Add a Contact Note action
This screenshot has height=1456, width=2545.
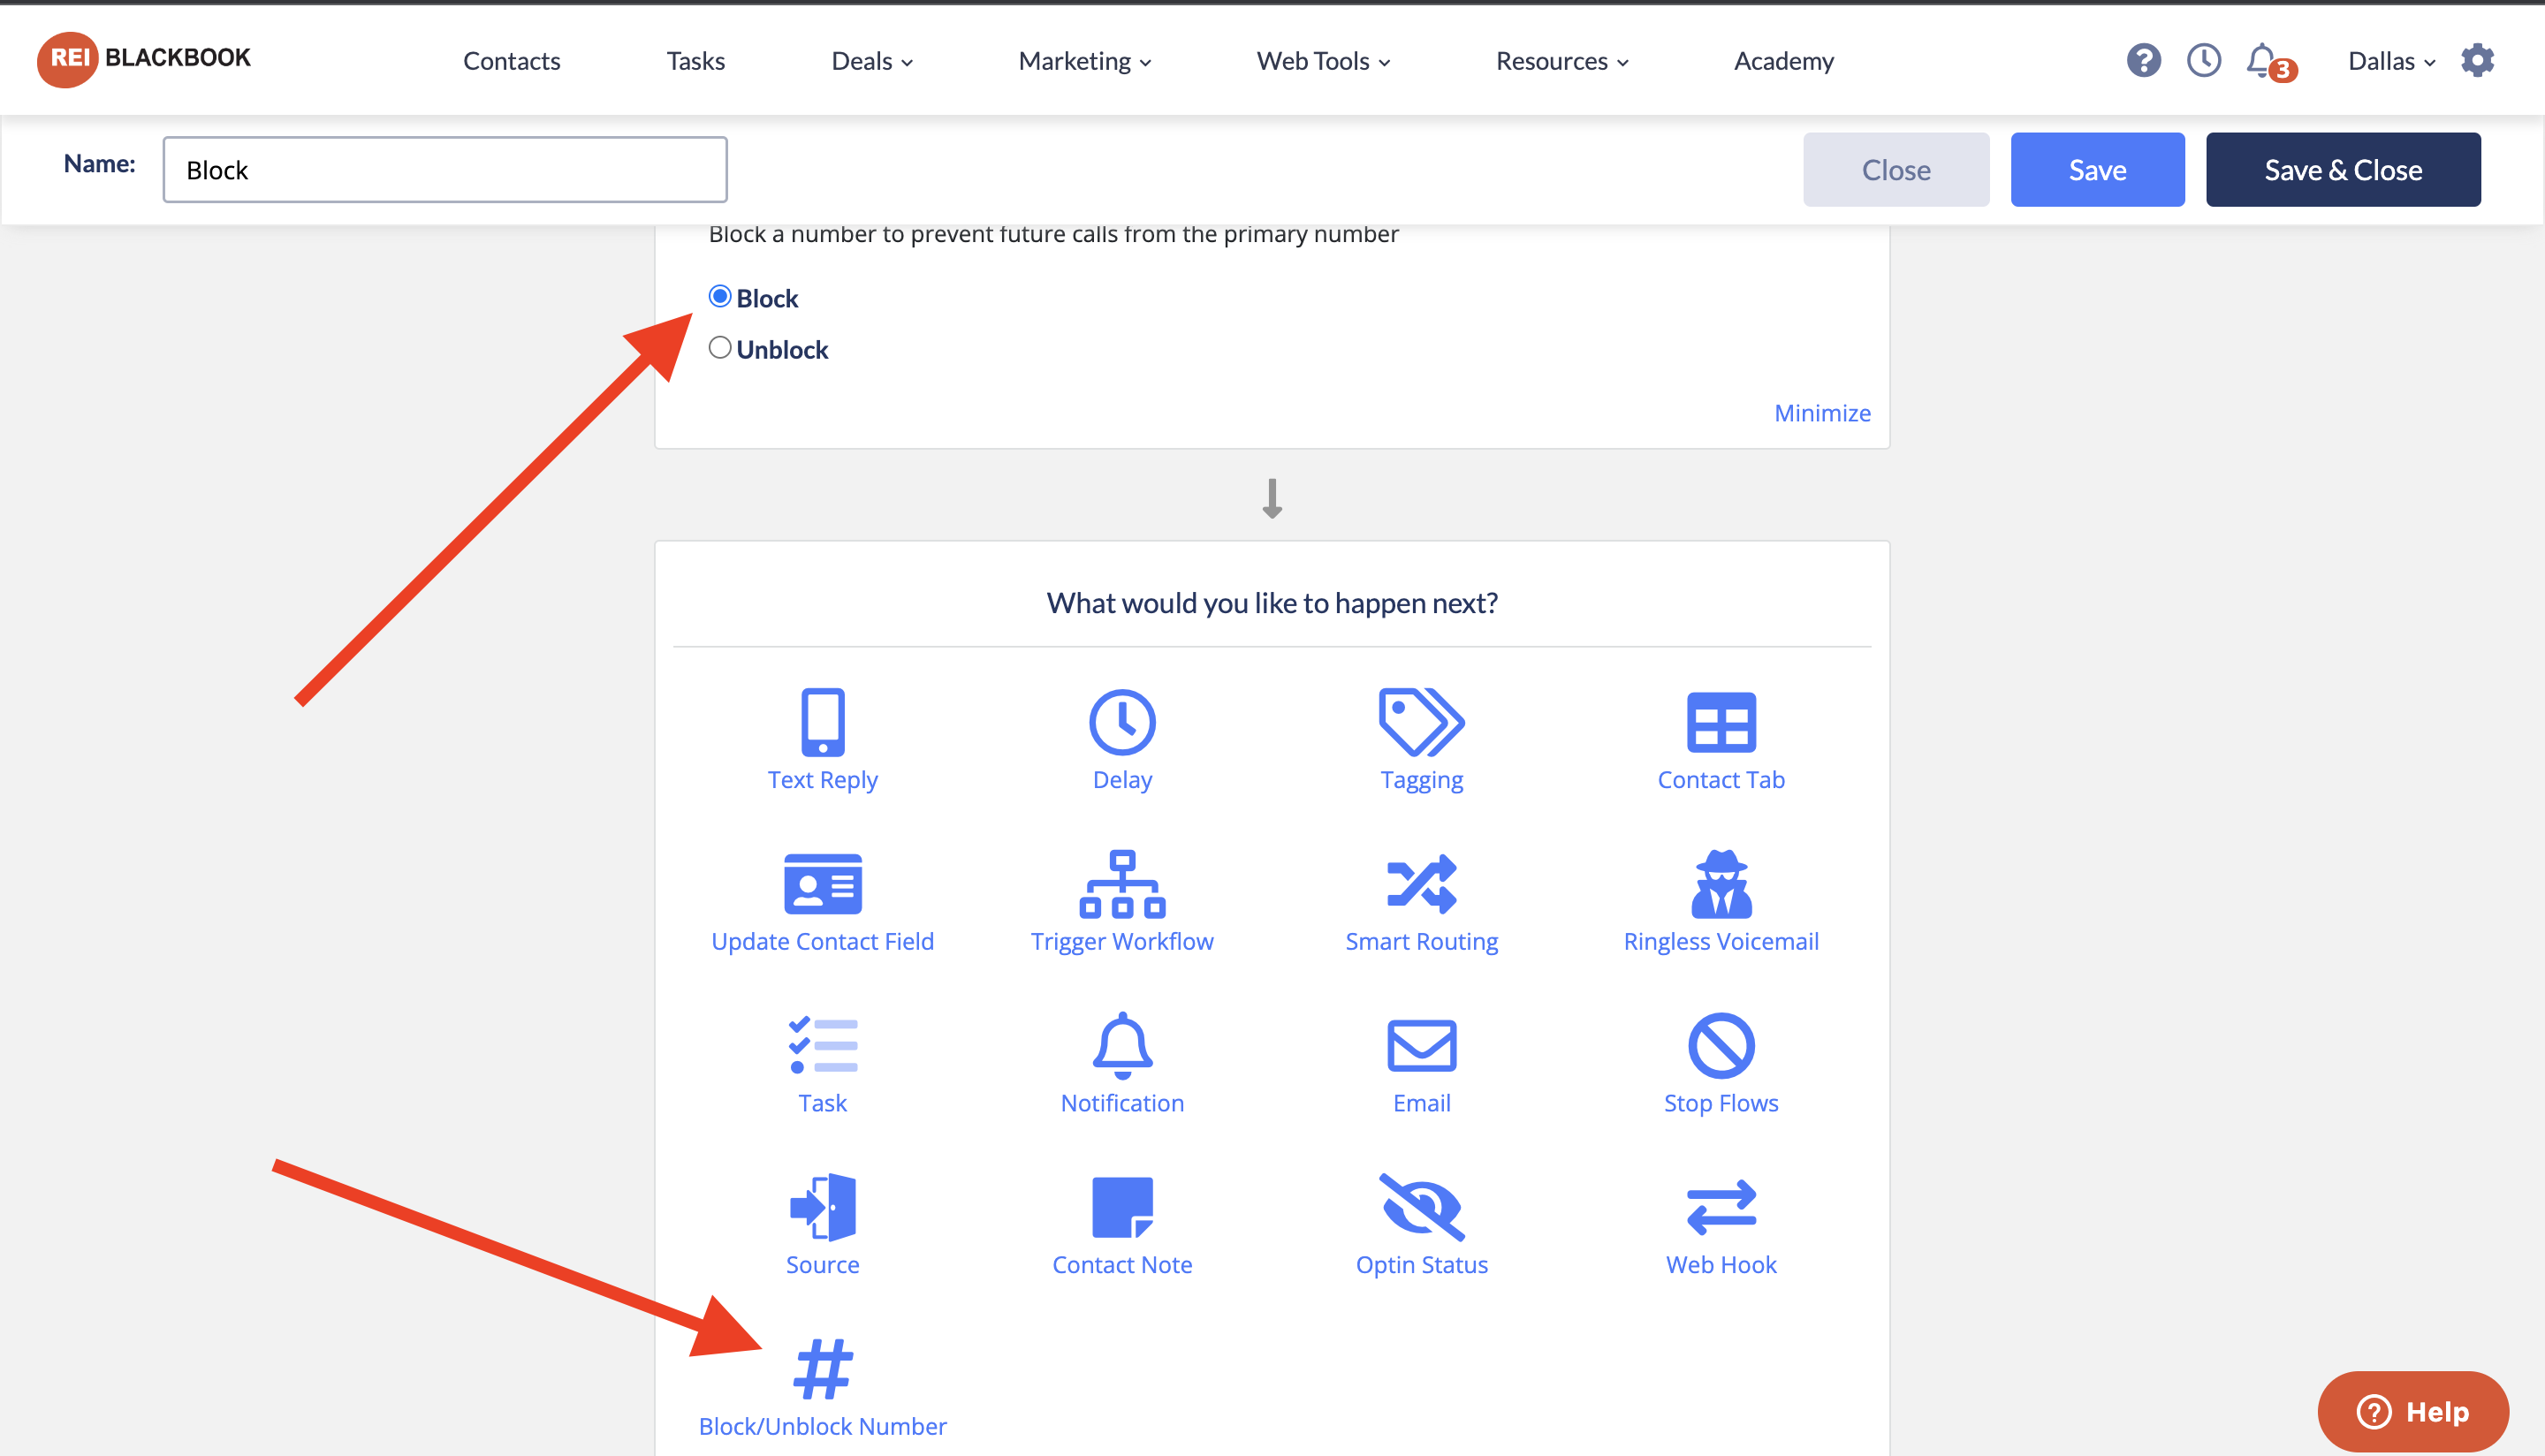pyautogui.click(x=1122, y=1207)
